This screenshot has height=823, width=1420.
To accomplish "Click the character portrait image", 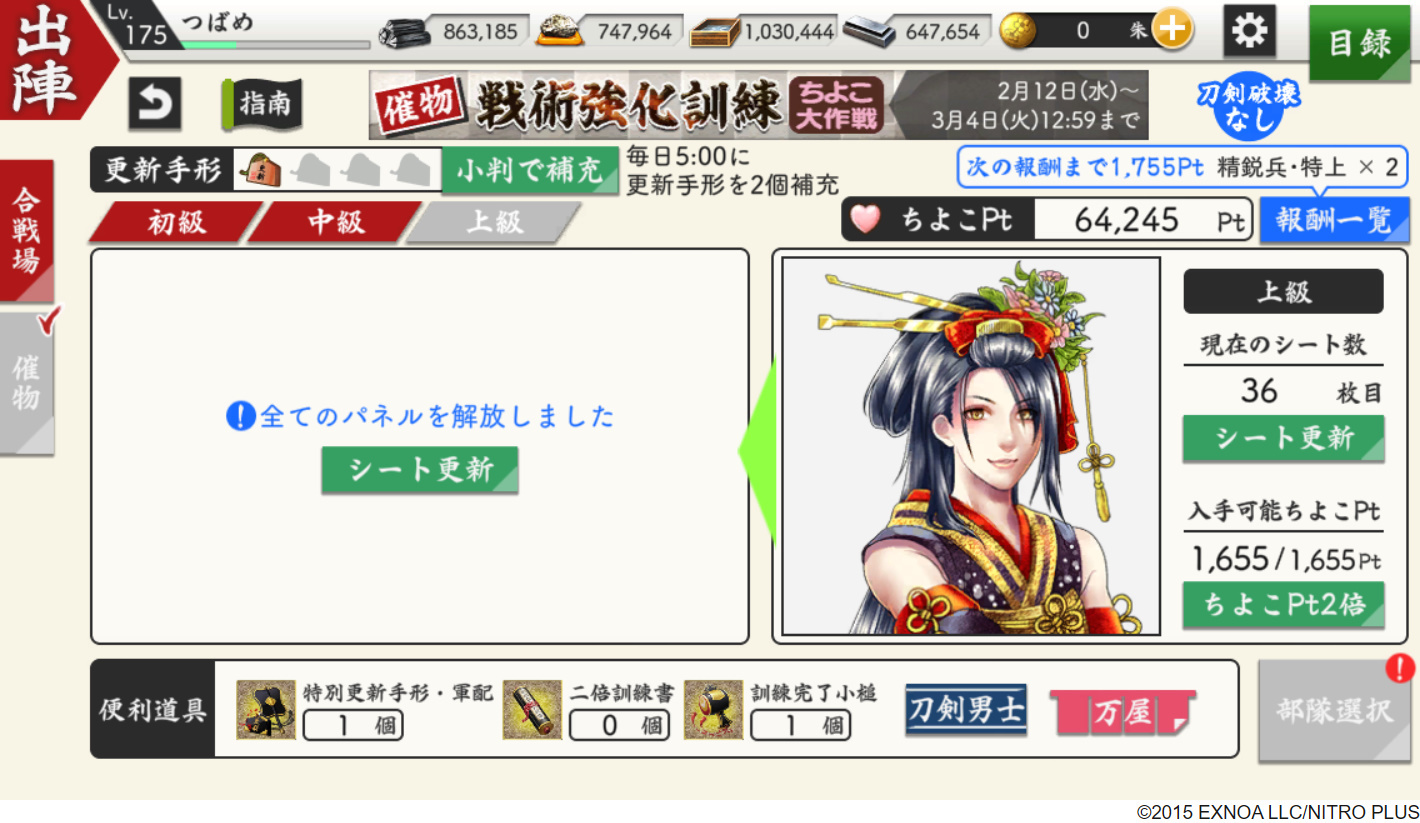I will coord(971,446).
